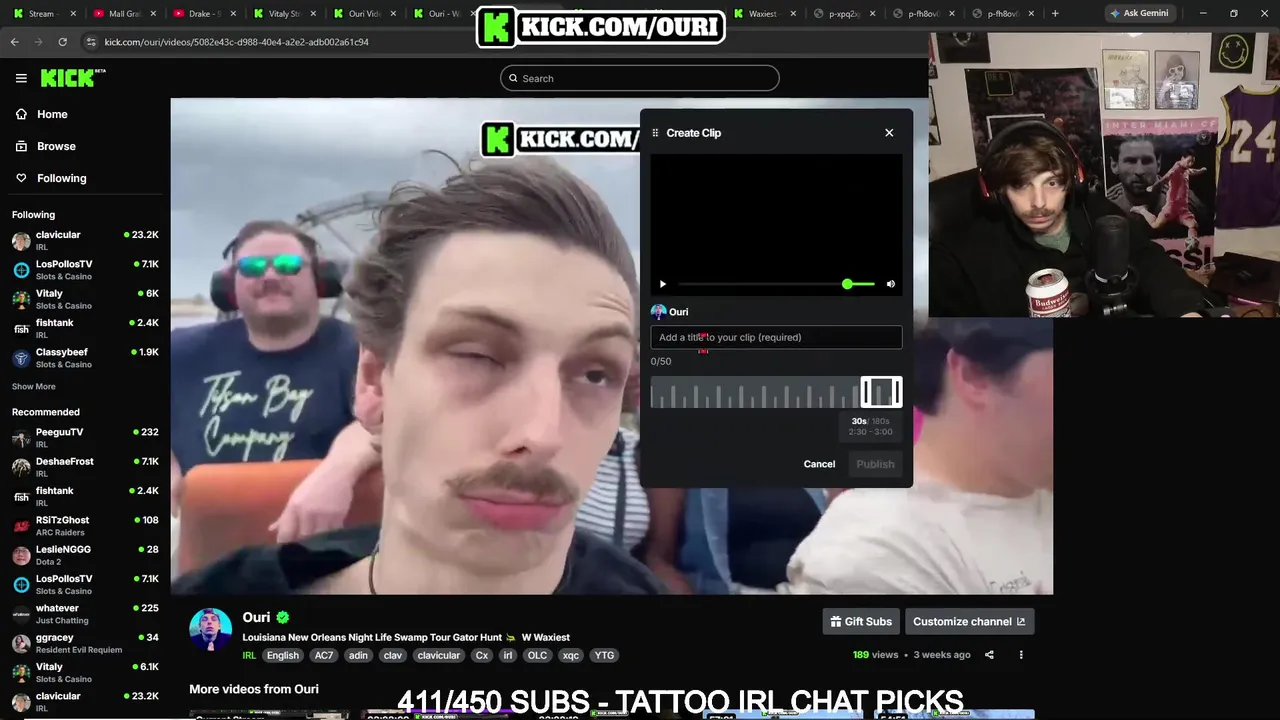Mute the clip preview volume icon
Image resolution: width=1280 pixels, height=720 pixels.
pos(891,284)
